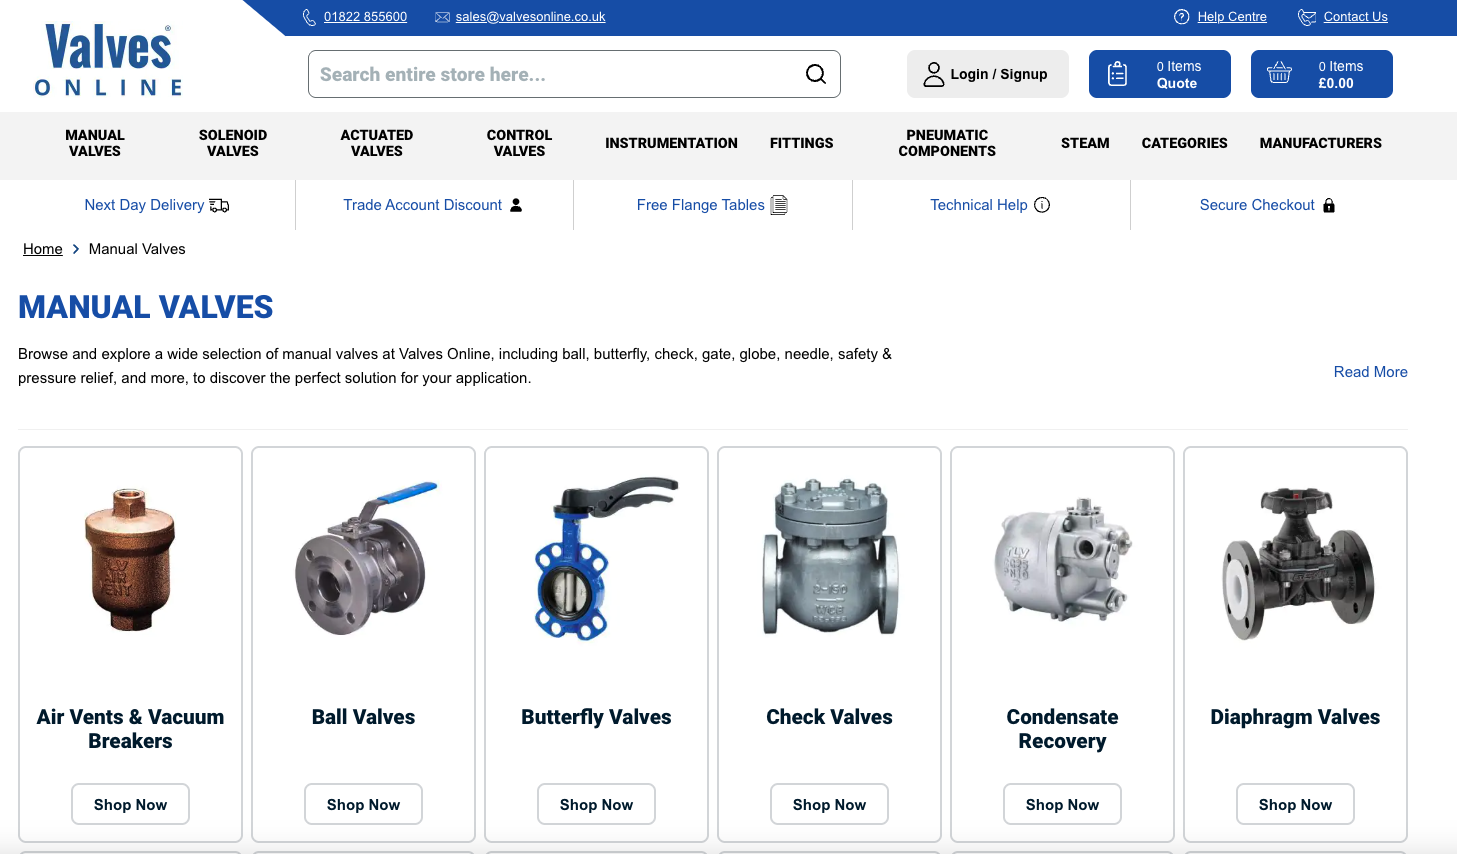Screen dimensions: 1457x854
Task: Shop Now for Butterfly Valves
Action: click(x=596, y=804)
